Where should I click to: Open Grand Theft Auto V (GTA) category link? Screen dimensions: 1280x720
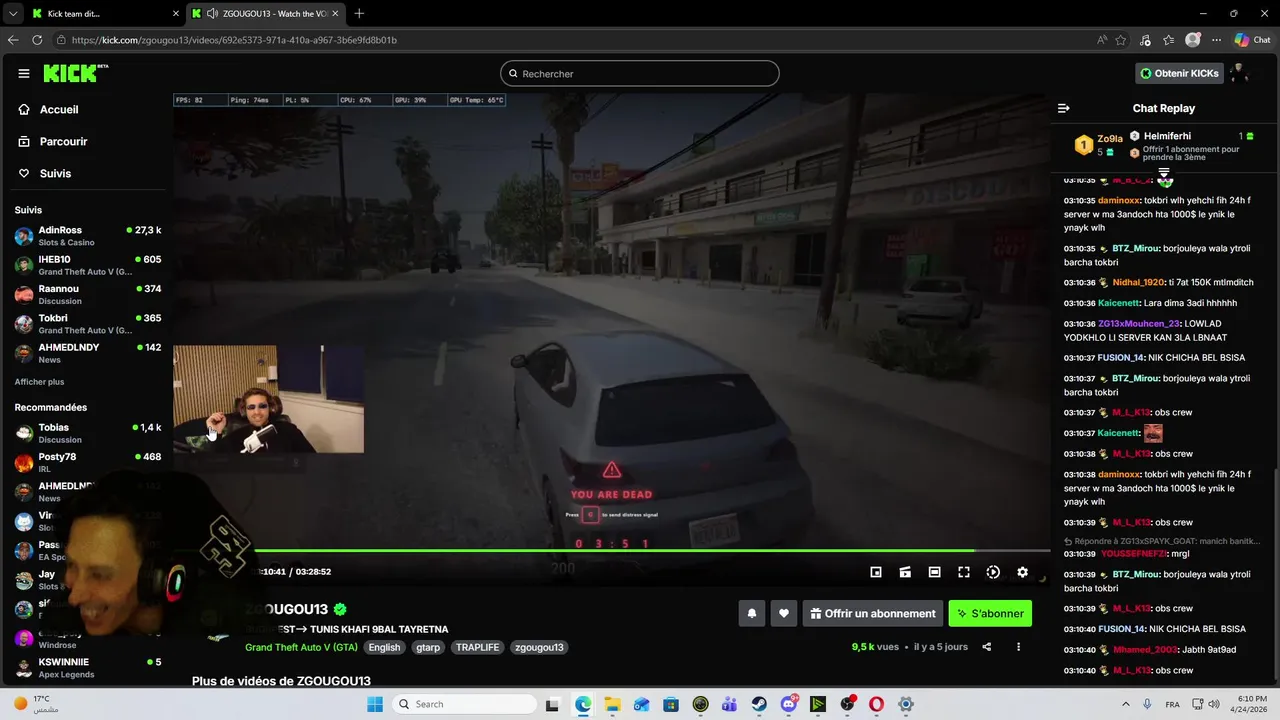point(301,647)
